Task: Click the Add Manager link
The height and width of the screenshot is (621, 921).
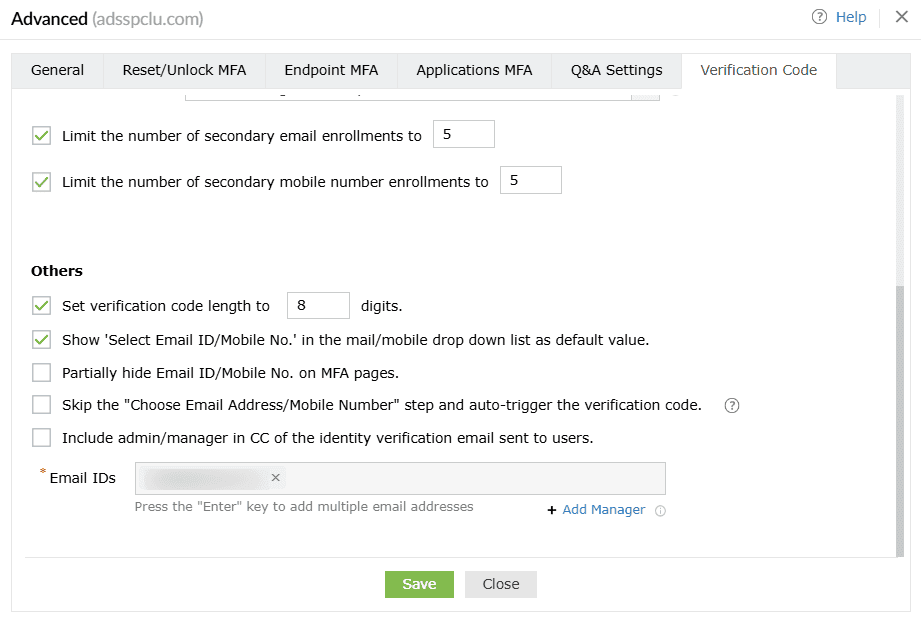Action: (x=603, y=510)
